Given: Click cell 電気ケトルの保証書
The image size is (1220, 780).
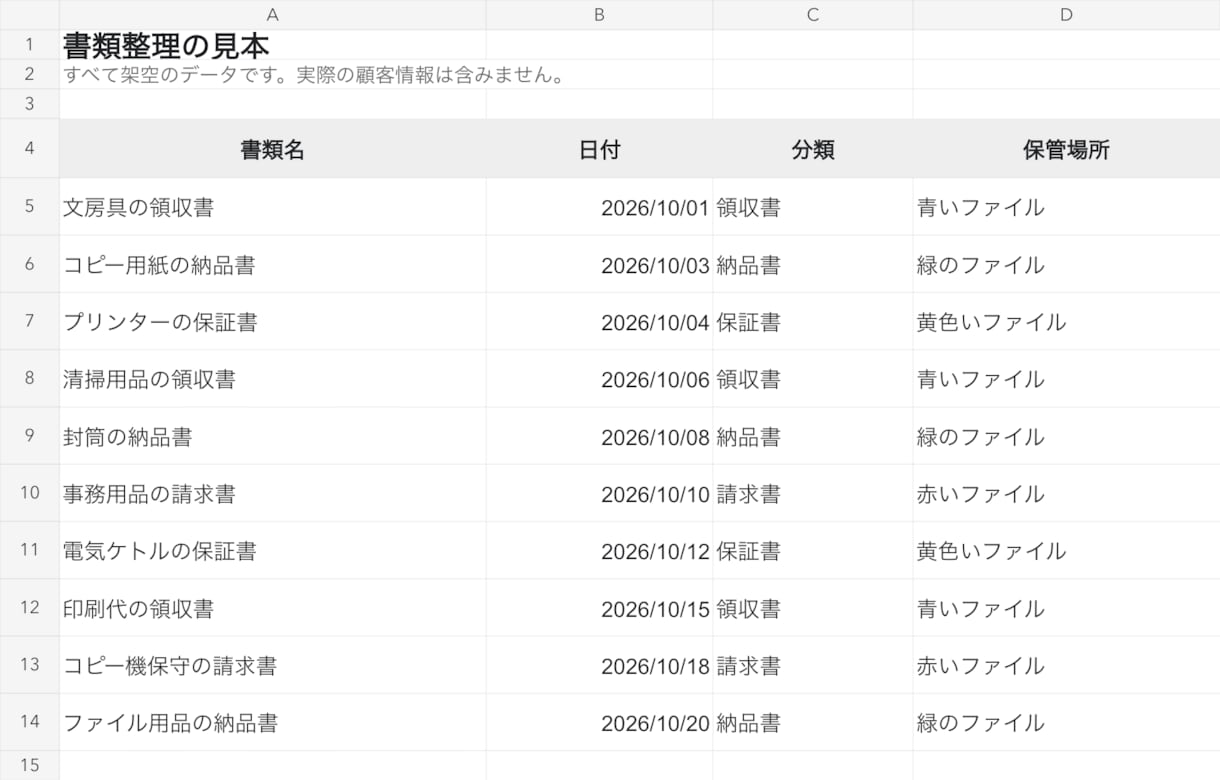Looking at the screenshot, I should (273, 550).
